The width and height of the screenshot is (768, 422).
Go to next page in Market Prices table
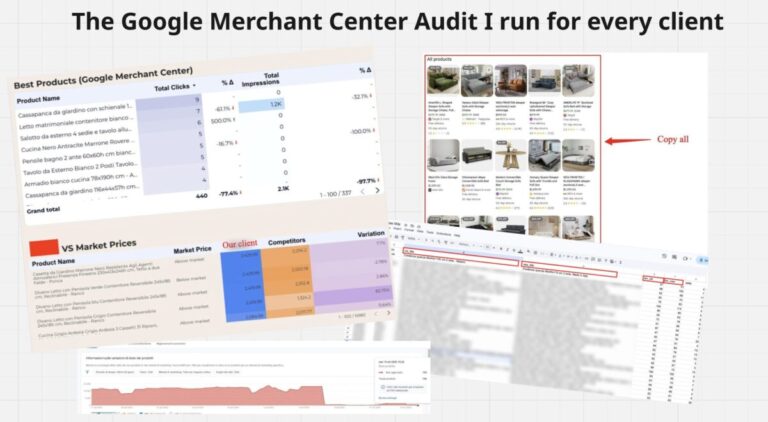[388, 313]
